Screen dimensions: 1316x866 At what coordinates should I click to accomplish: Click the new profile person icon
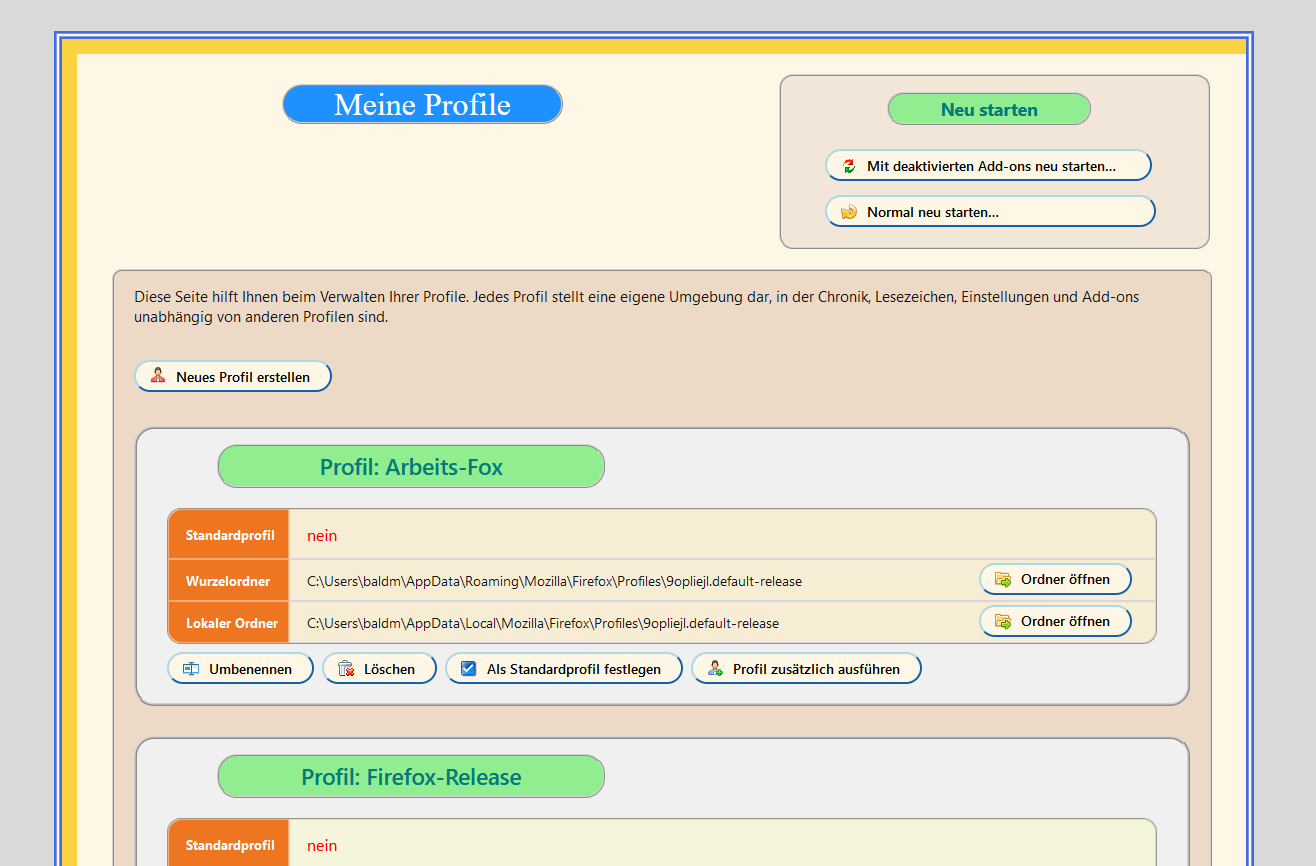157,377
